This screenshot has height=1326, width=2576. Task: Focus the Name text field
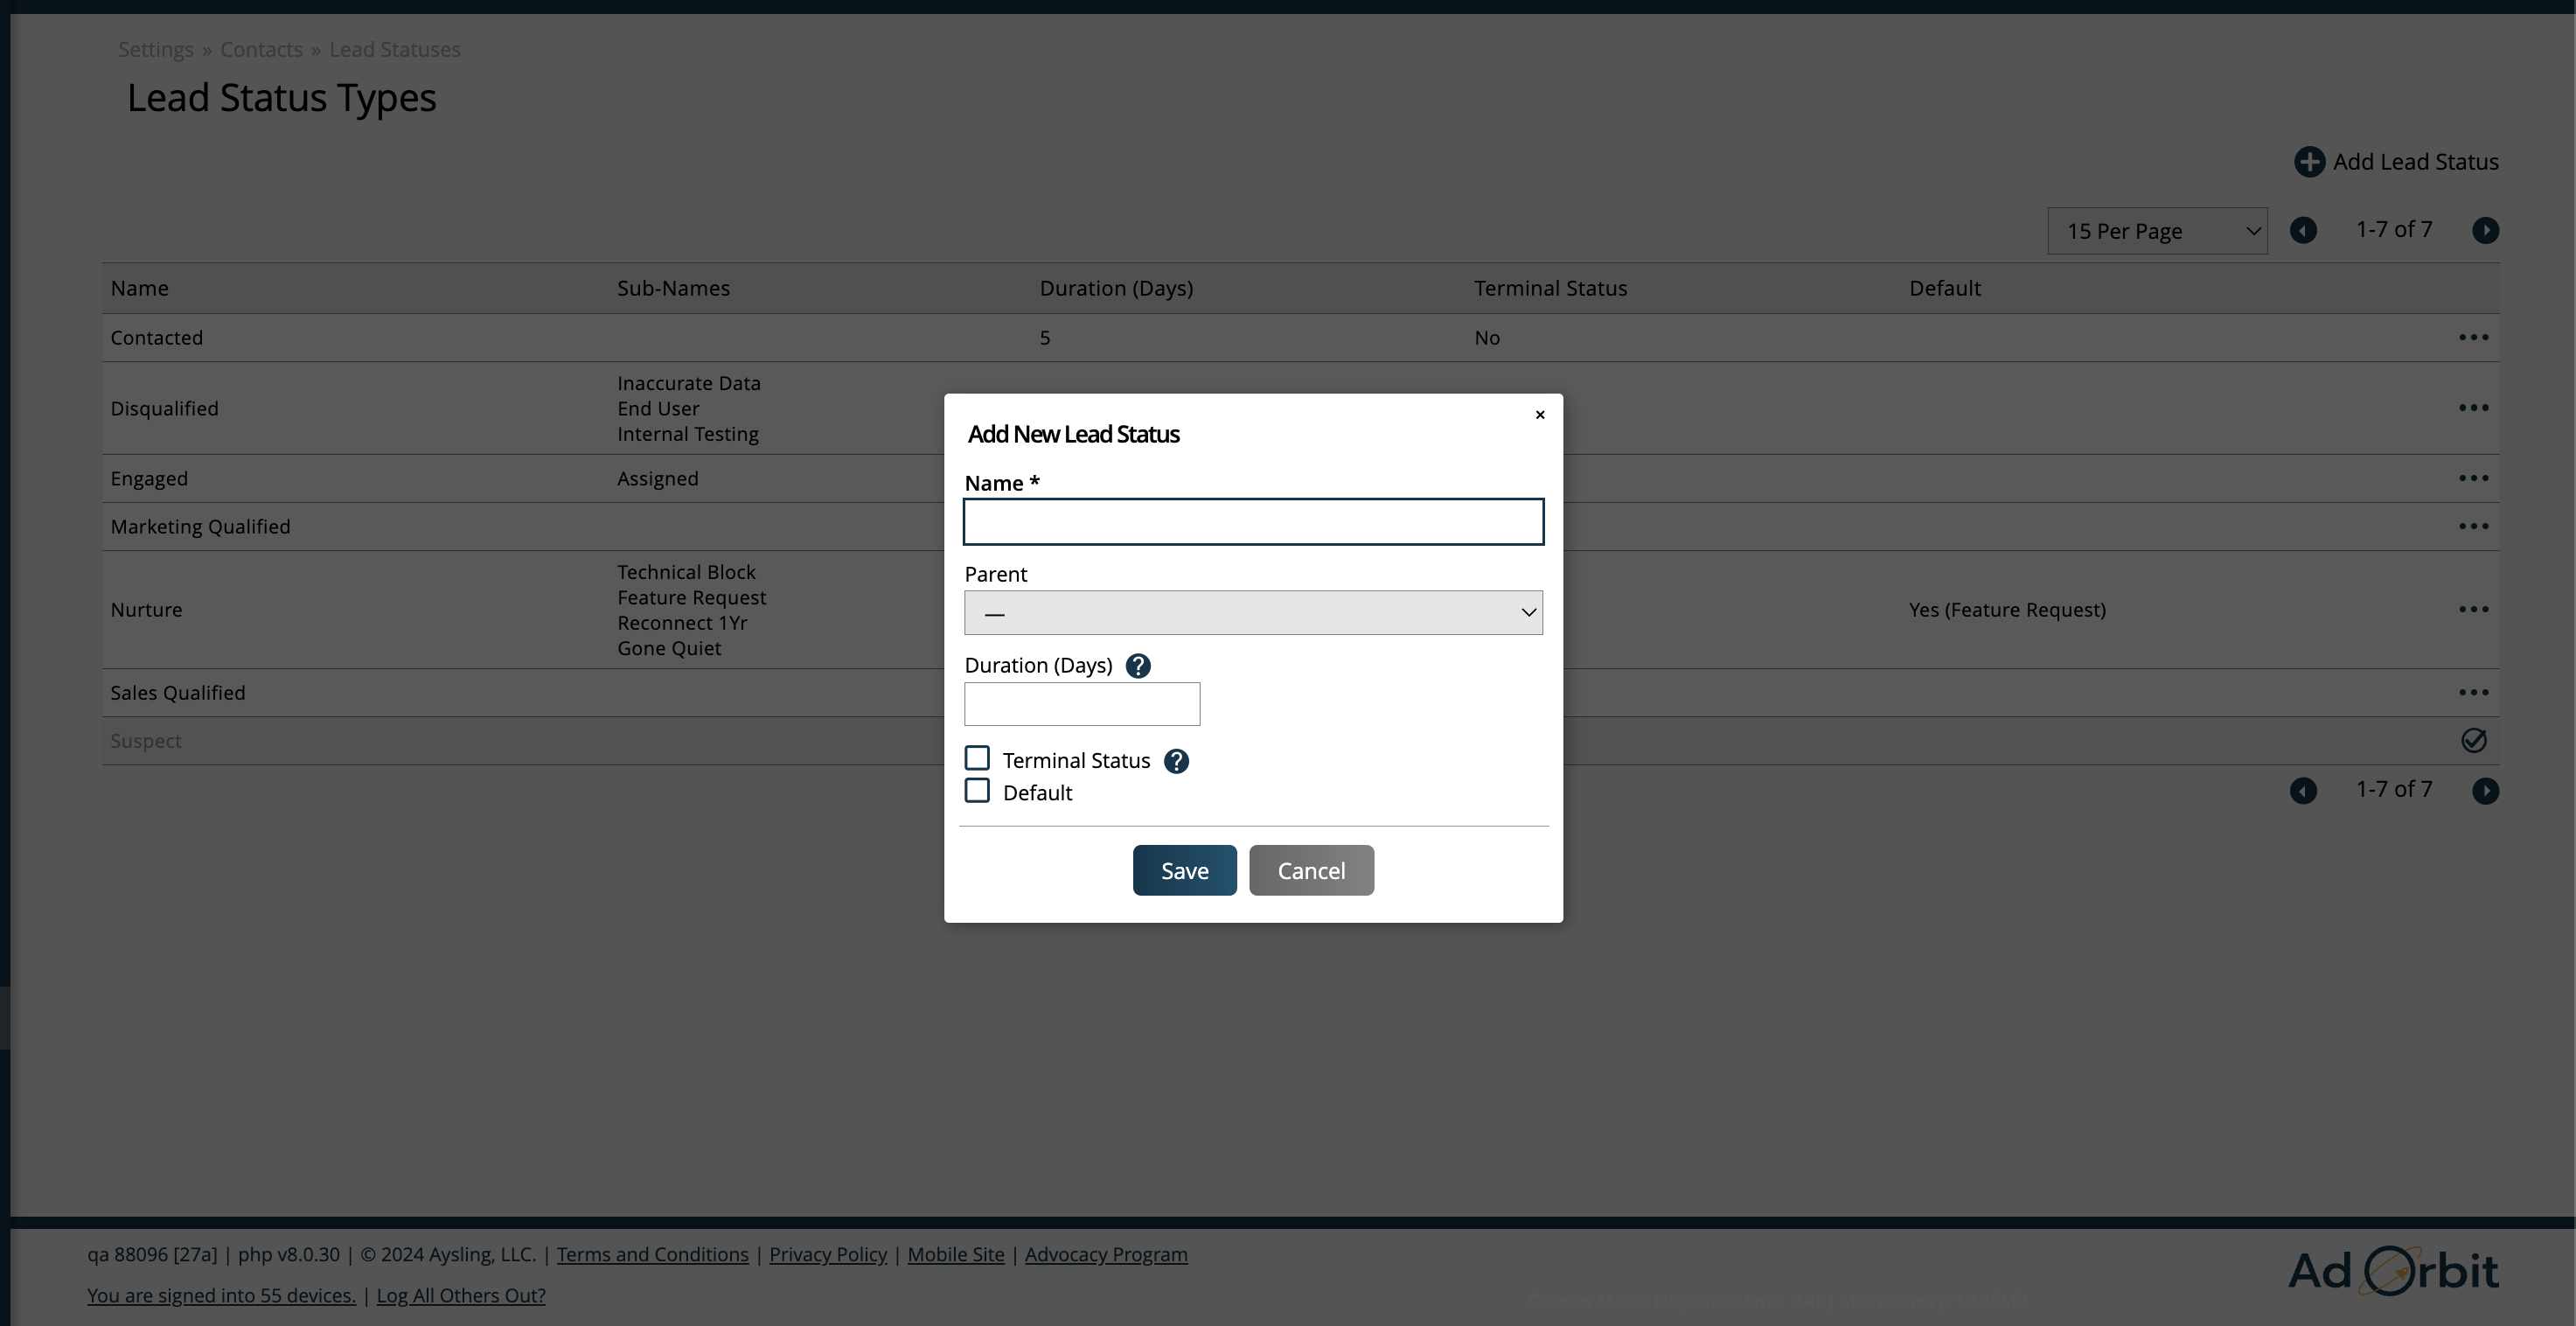pyautogui.click(x=1253, y=522)
